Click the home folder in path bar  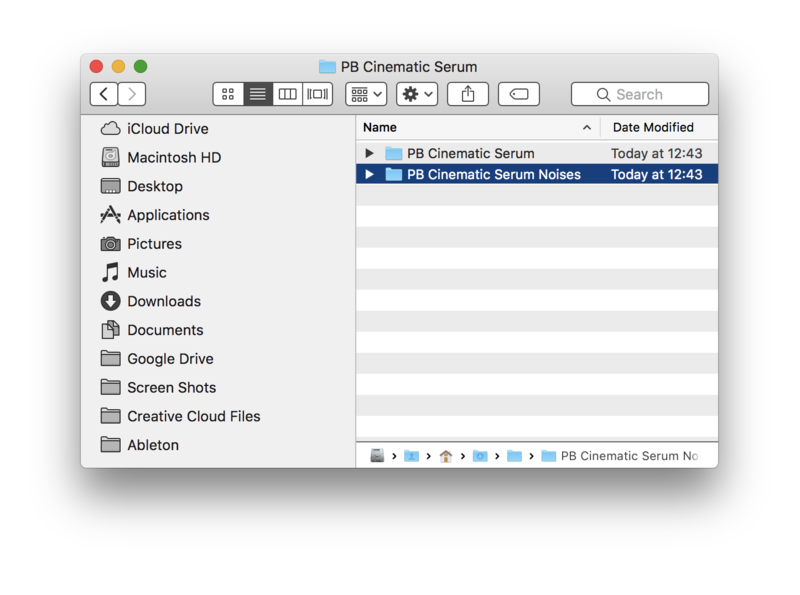click(446, 456)
